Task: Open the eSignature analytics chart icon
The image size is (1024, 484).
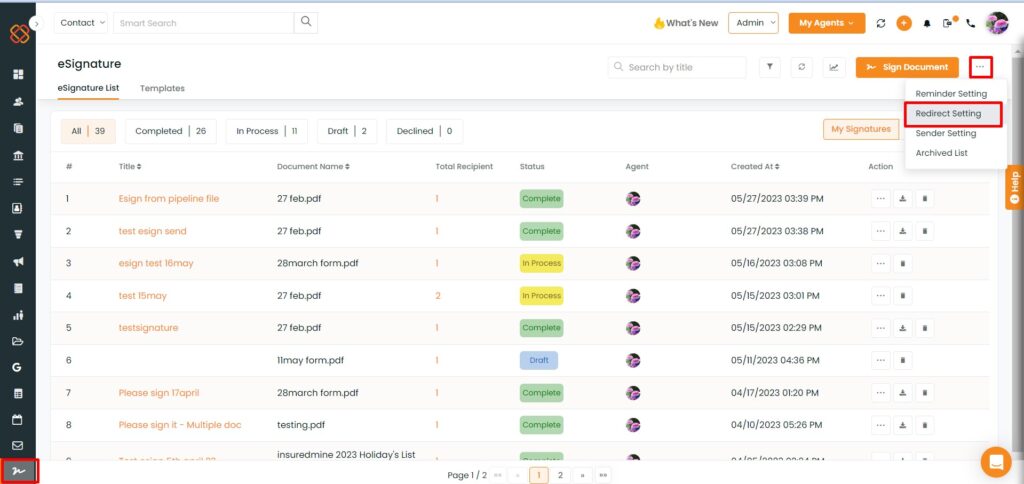Action: point(834,67)
